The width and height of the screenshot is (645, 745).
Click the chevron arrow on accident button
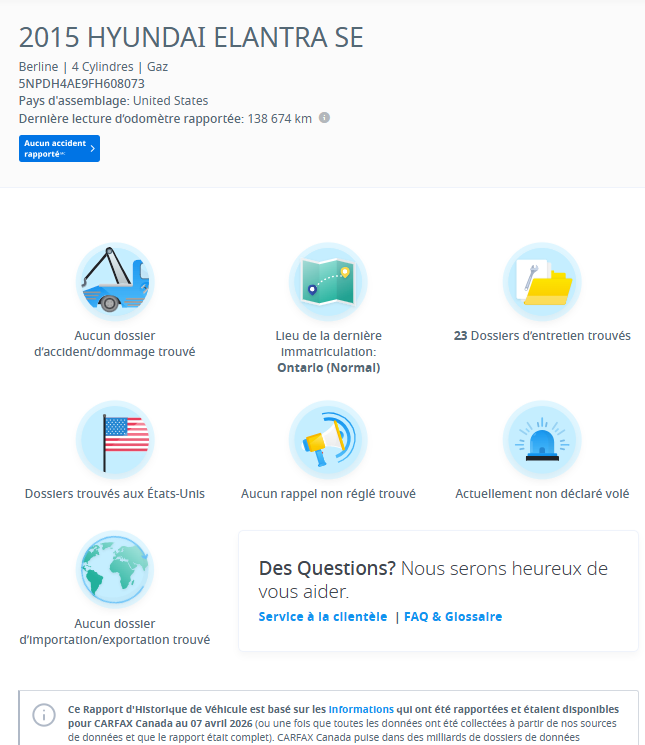[93, 148]
